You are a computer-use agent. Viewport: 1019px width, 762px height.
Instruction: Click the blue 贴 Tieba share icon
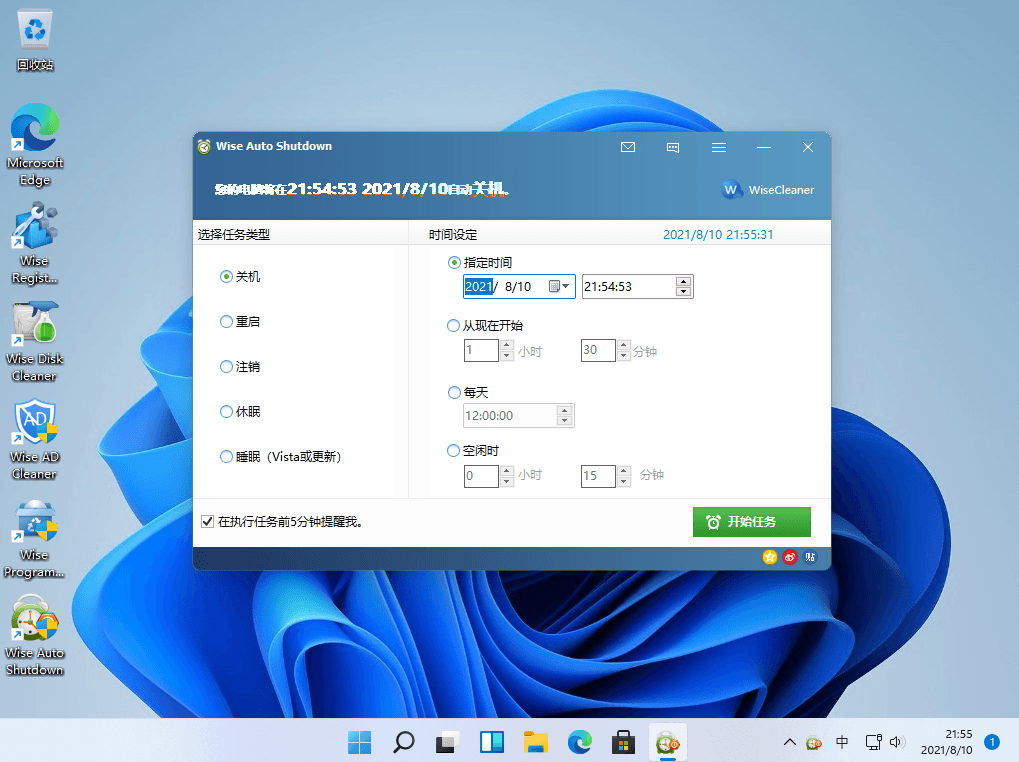coord(810,557)
